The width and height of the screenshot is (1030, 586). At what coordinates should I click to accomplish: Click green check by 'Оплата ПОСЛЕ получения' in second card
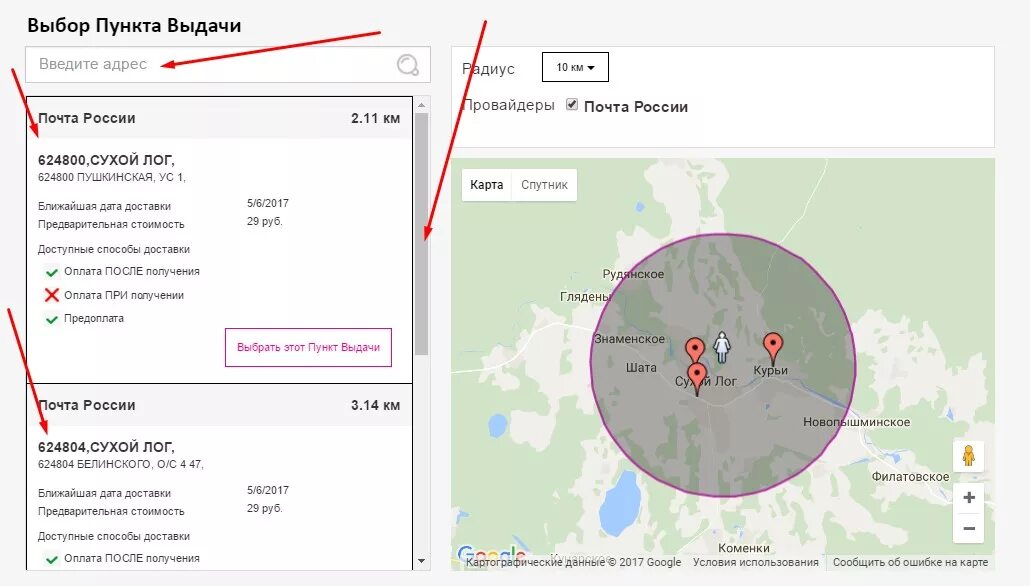point(52,559)
